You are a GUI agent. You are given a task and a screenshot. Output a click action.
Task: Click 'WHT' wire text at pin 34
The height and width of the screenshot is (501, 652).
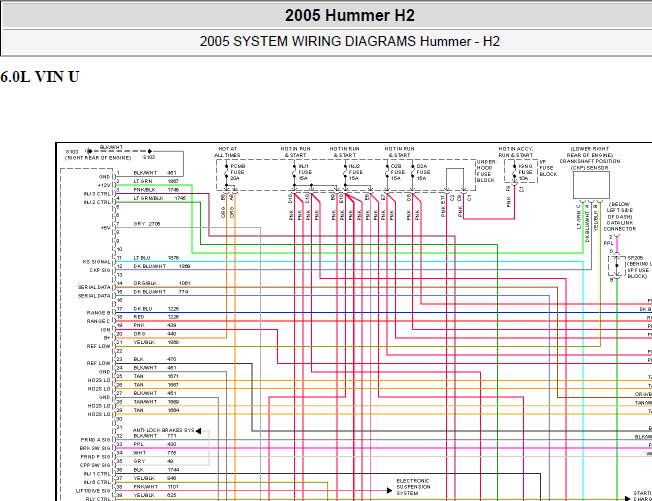(139, 453)
